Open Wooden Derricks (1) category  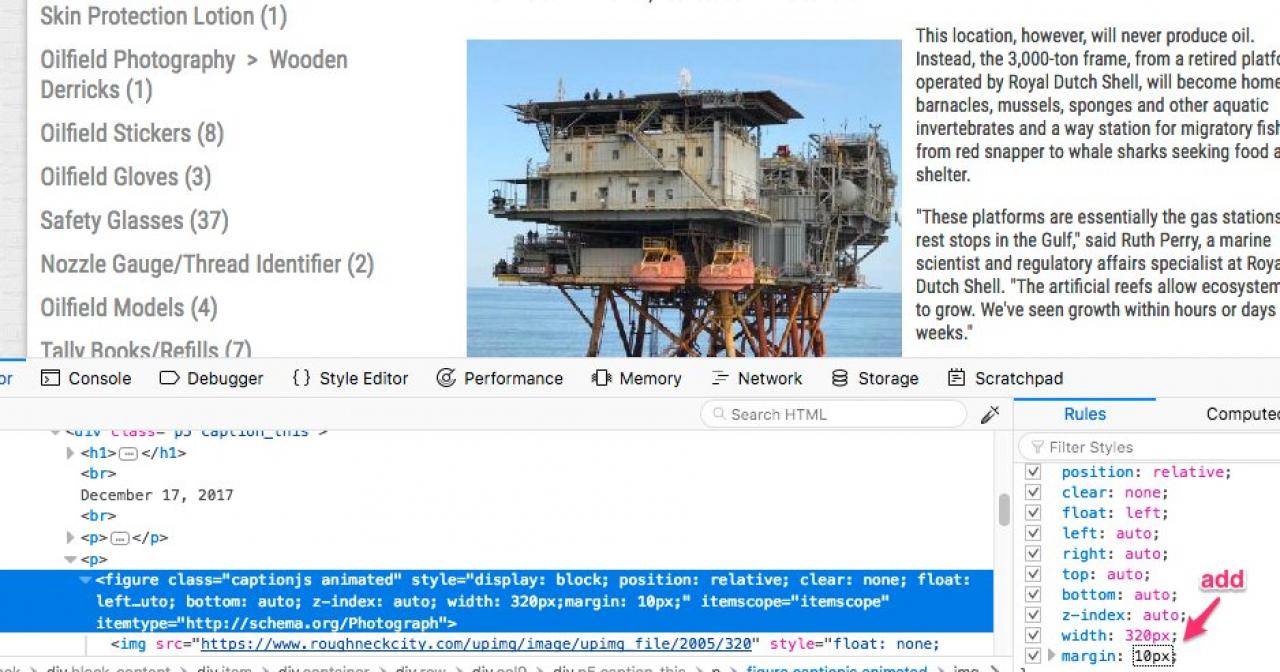(x=194, y=75)
